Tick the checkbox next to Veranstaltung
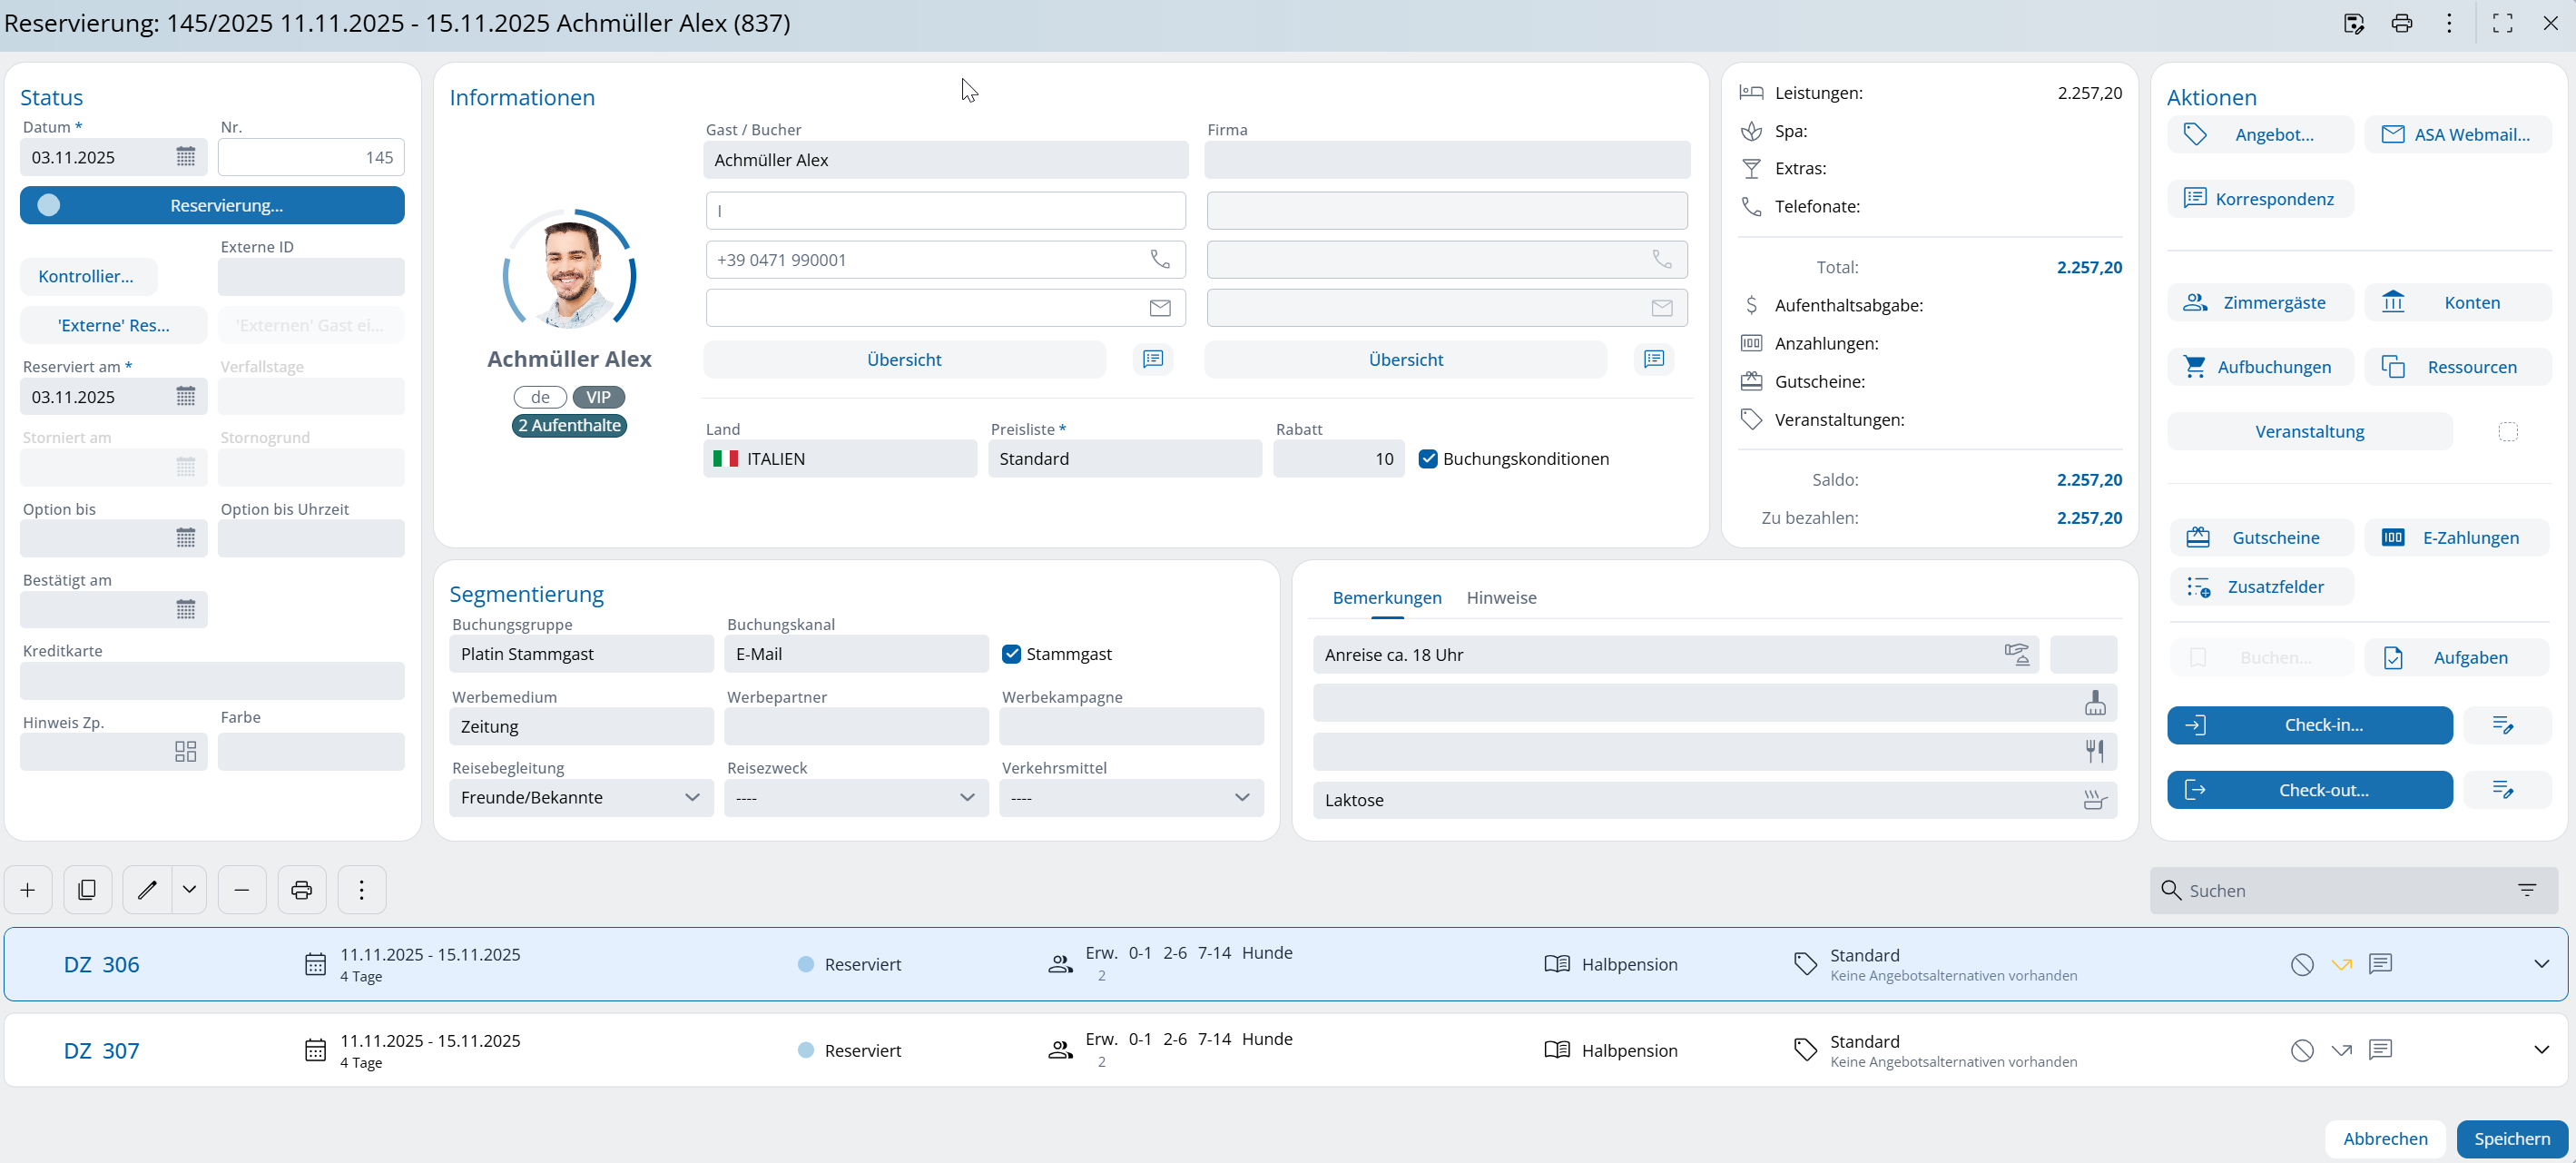Image resolution: width=2576 pixels, height=1163 pixels. tap(2508, 432)
